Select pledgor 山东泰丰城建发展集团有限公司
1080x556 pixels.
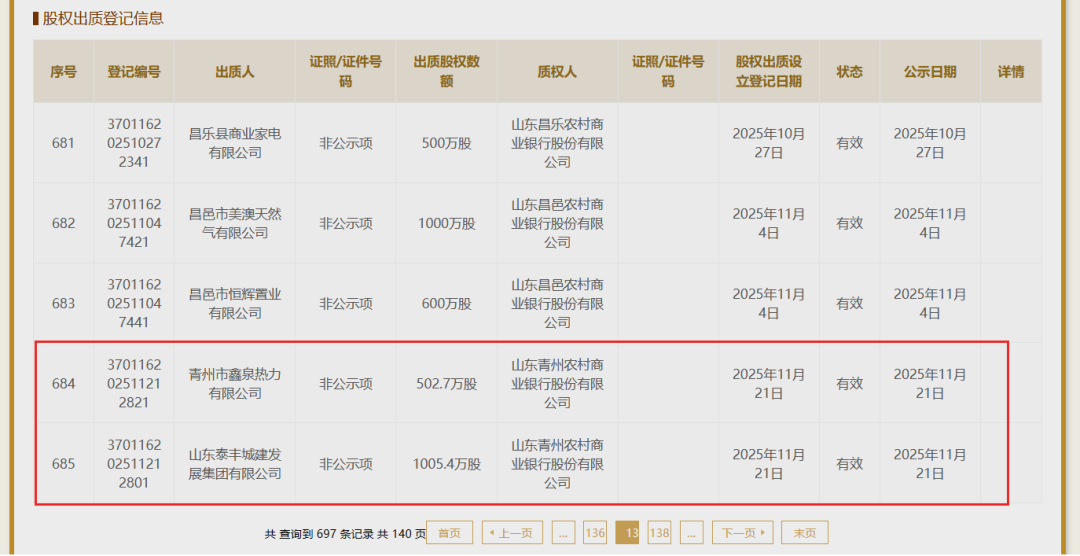point(235,463)
